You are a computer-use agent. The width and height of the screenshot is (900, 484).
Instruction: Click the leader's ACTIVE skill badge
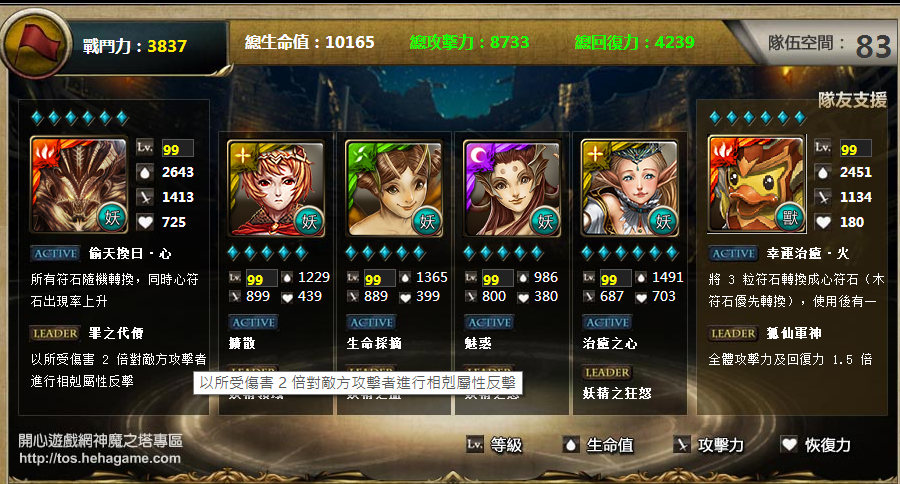(55, 253)
